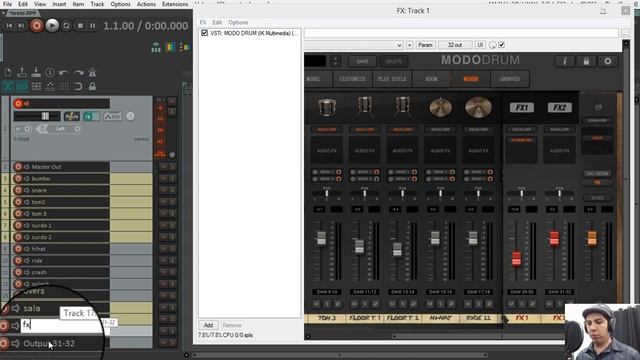Open the Insert menu
This screenshot has height=360, width=640.
[59, 4]
